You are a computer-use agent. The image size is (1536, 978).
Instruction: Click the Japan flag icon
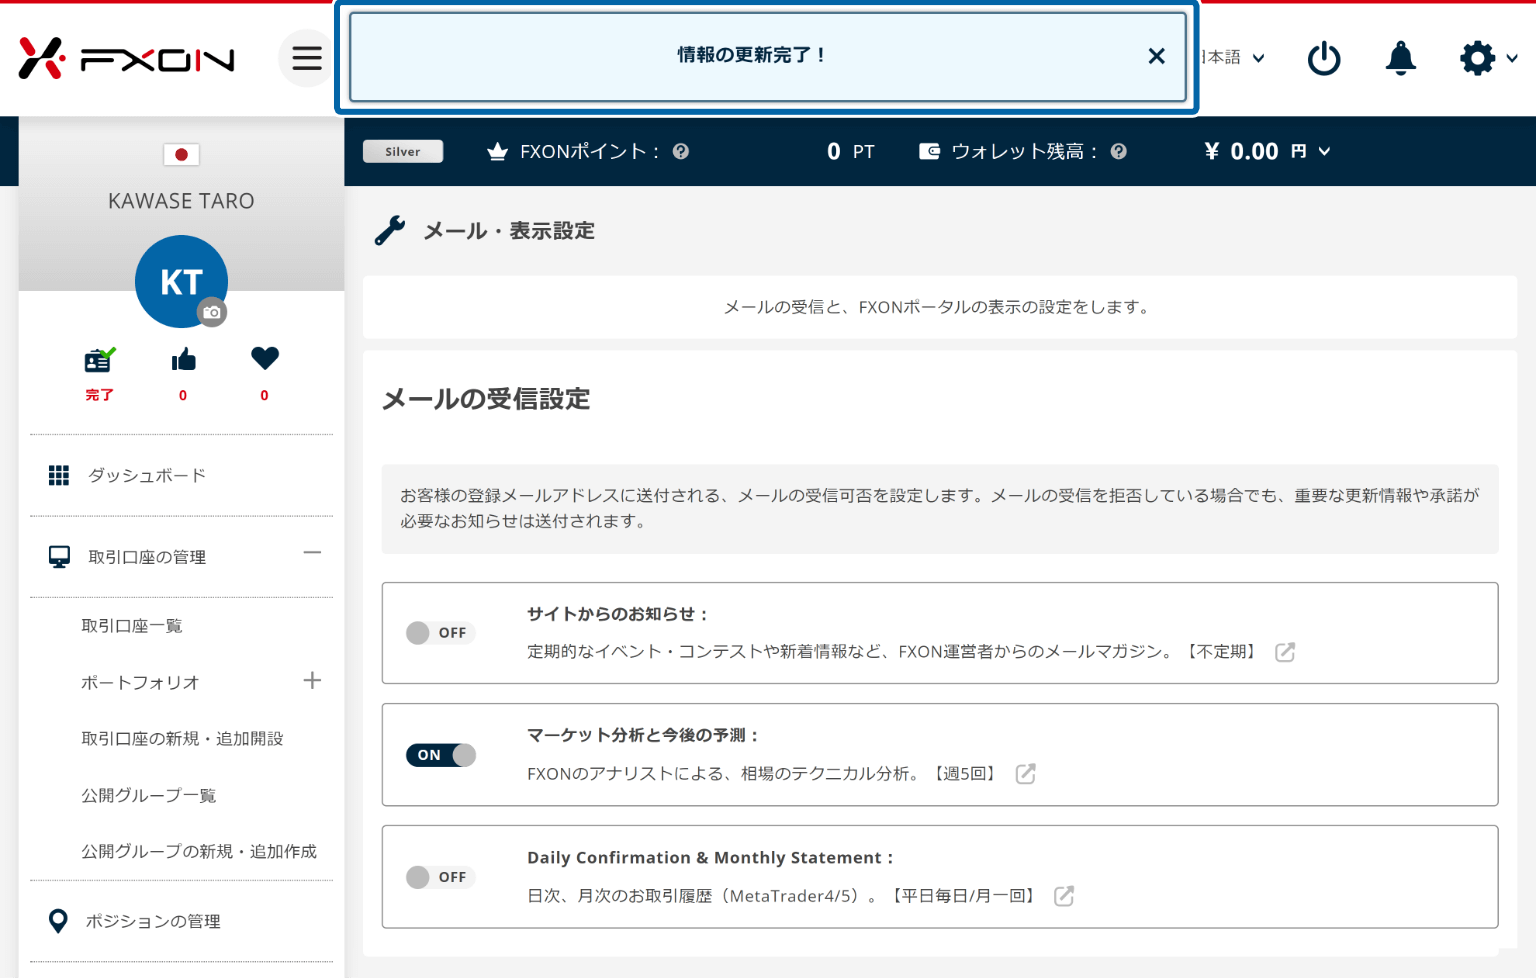[x=181, y=155]
